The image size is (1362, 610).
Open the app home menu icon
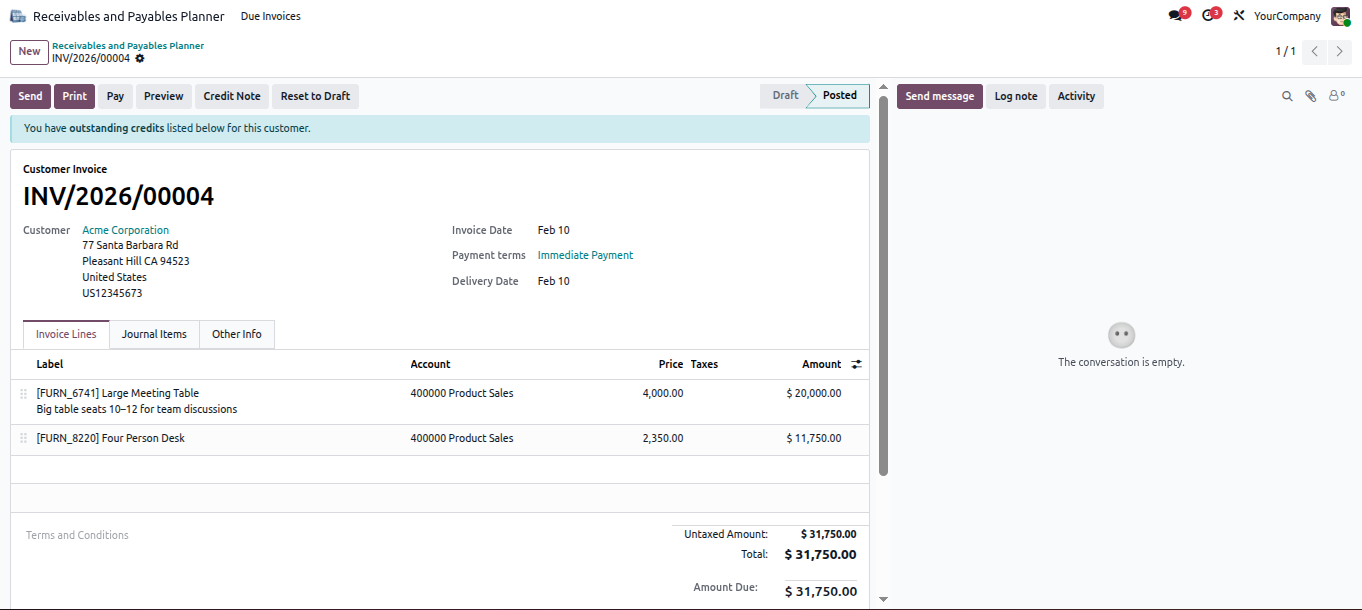click(x=18, y=16)
